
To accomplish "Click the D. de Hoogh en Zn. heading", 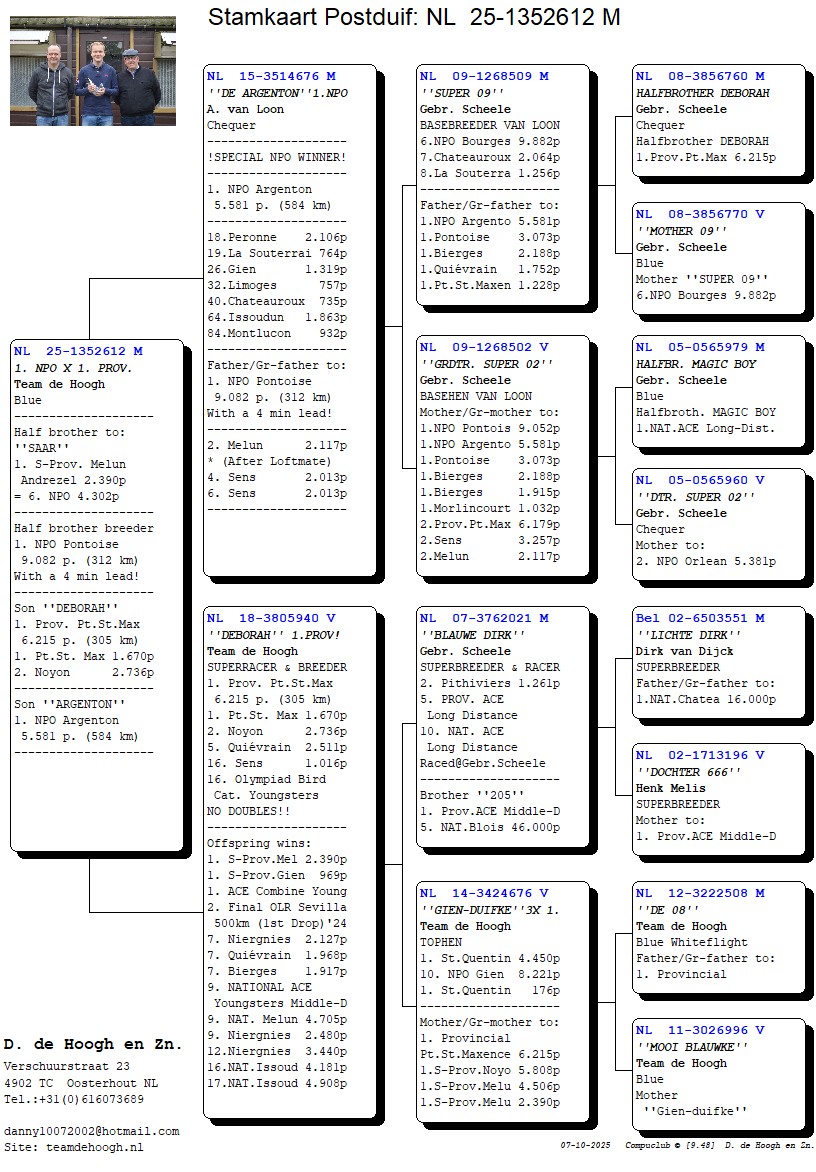I will pyautogui.click(x=93, y=1044).
